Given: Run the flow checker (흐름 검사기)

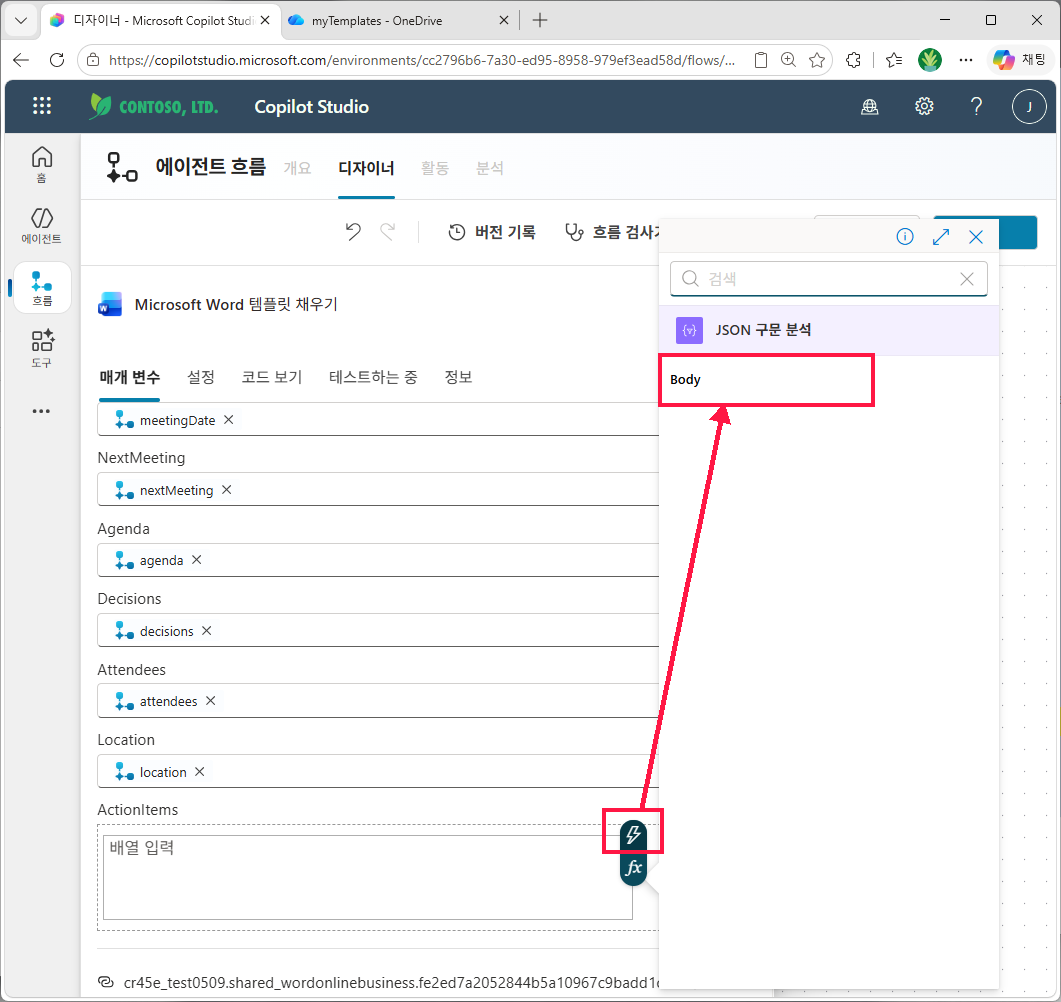Looking at the screenshot, I should 612,232.
